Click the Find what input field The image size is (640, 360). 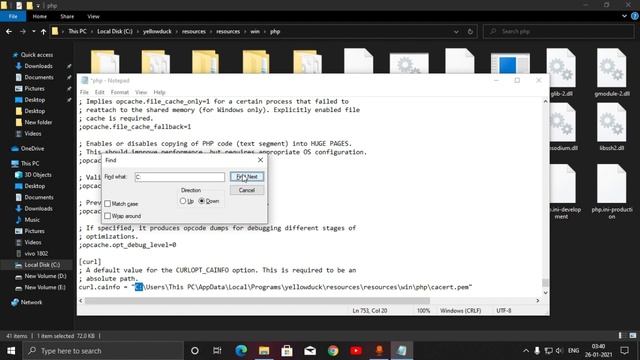pyautogui.click(x=180, y=177)
